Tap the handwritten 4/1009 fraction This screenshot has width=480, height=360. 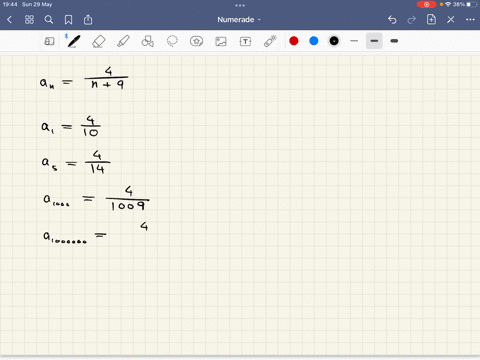128,199
